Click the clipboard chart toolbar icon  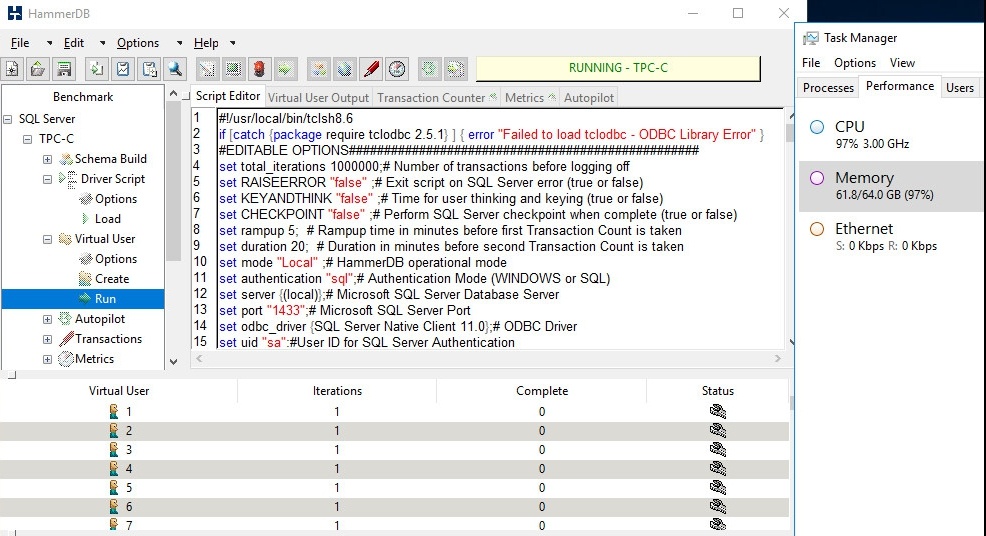[123, 69]
